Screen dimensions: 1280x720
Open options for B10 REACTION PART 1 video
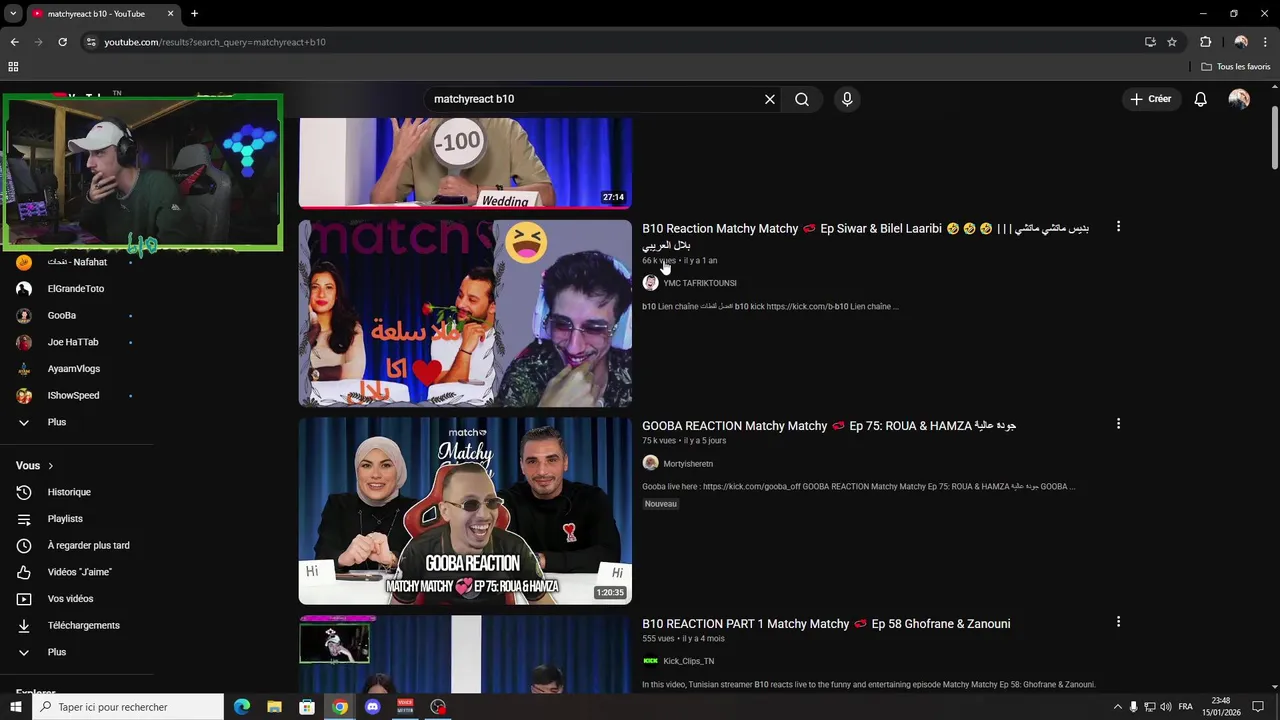pyautogui.click(x=1118, y=622)
